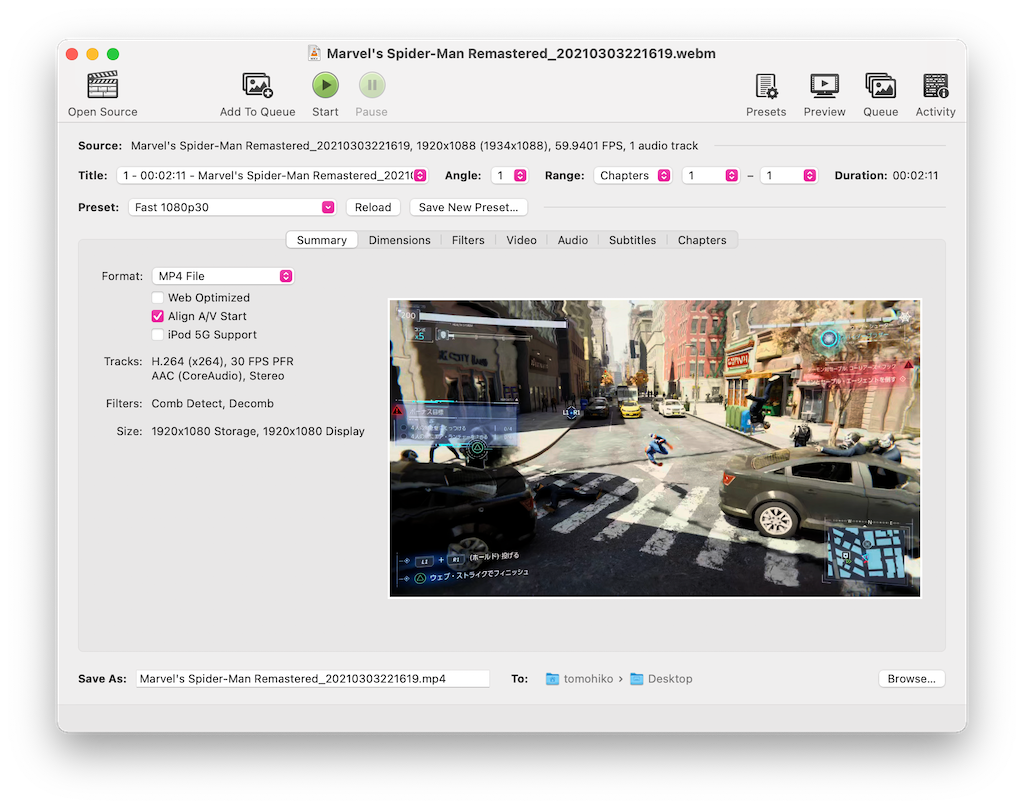Click the Source info text line
The image size is (1024, 808).
click(414, 146)
